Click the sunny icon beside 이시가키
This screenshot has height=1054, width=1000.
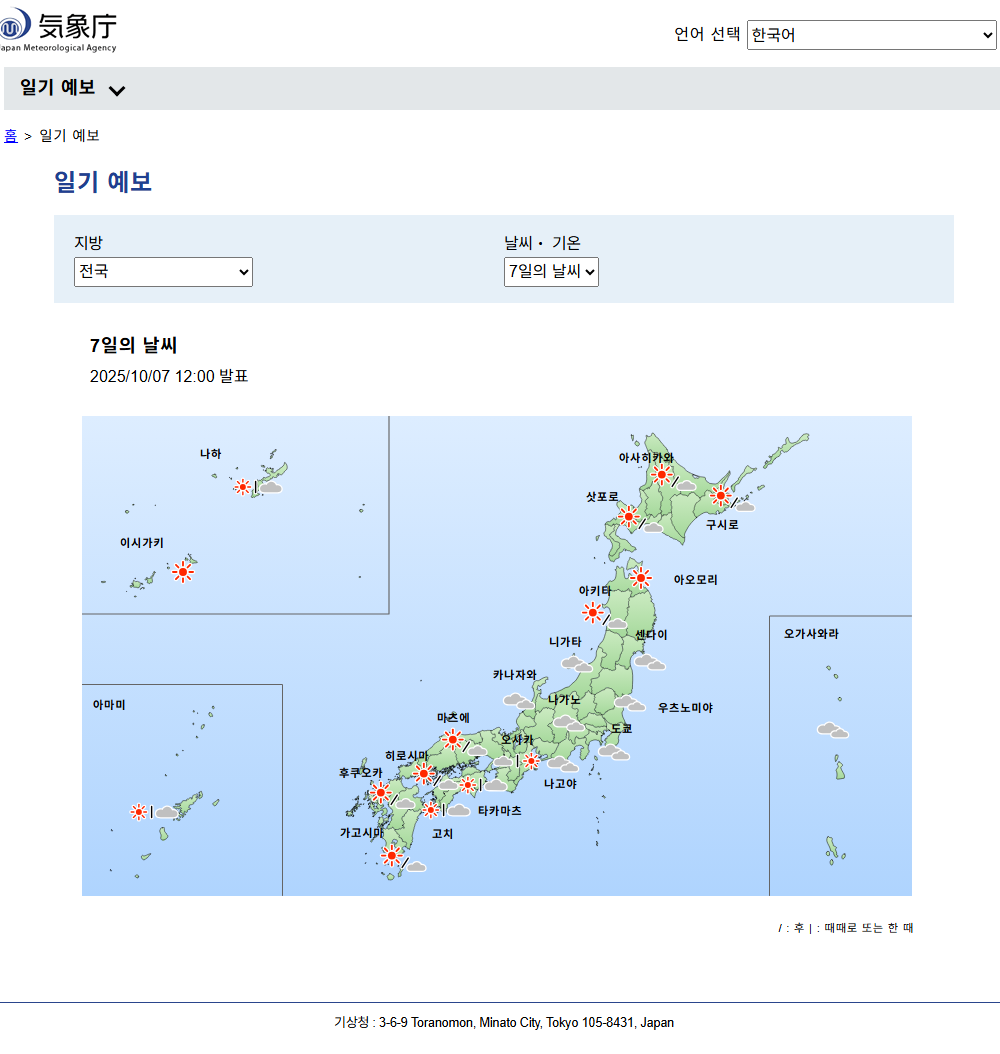pos(184,572)
